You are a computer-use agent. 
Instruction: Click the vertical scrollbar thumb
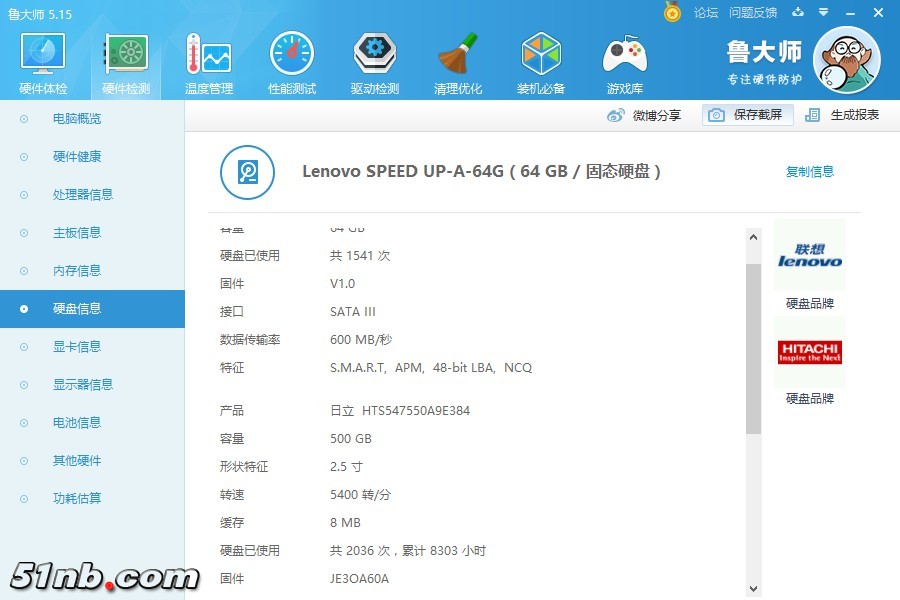point(754,349)
